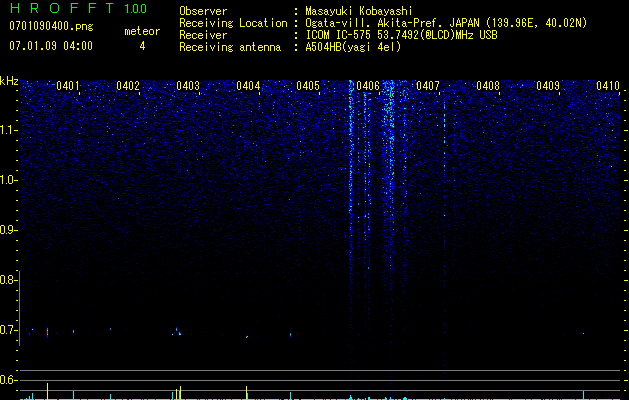Click the HROFFT 1.0.0 title text

tap(78, 8)
